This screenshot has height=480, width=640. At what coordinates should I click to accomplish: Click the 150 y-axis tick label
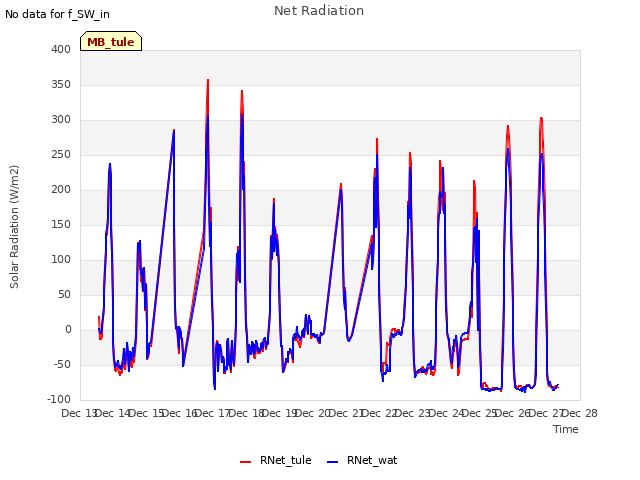[61, 224]
